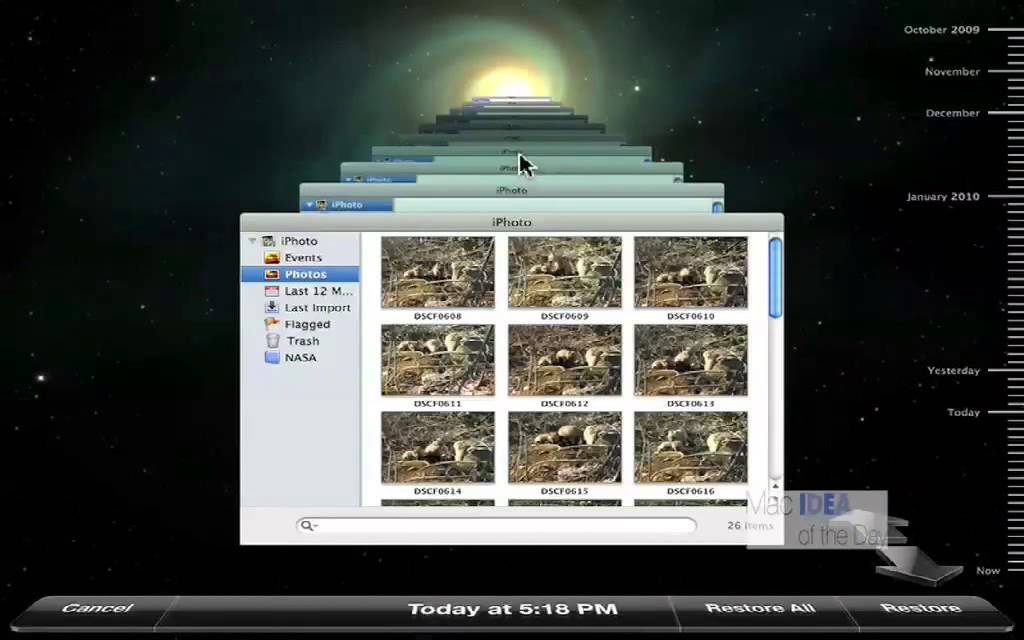Select thumbnail DSCF0612
The width and height of the screenshot is (1024, 640).
point(564,360)
